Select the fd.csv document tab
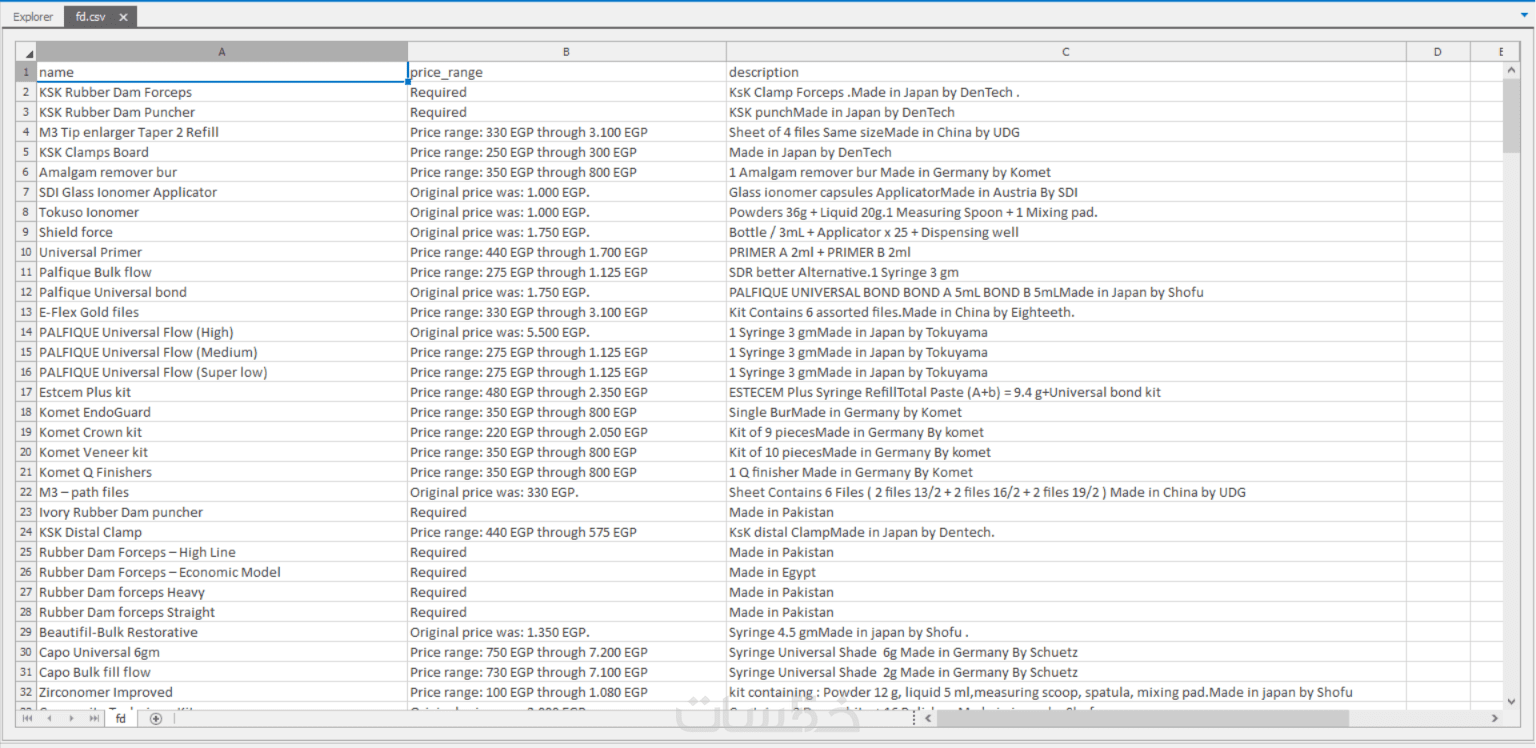This screenshot has width=1536, height=748. point(90,17)
